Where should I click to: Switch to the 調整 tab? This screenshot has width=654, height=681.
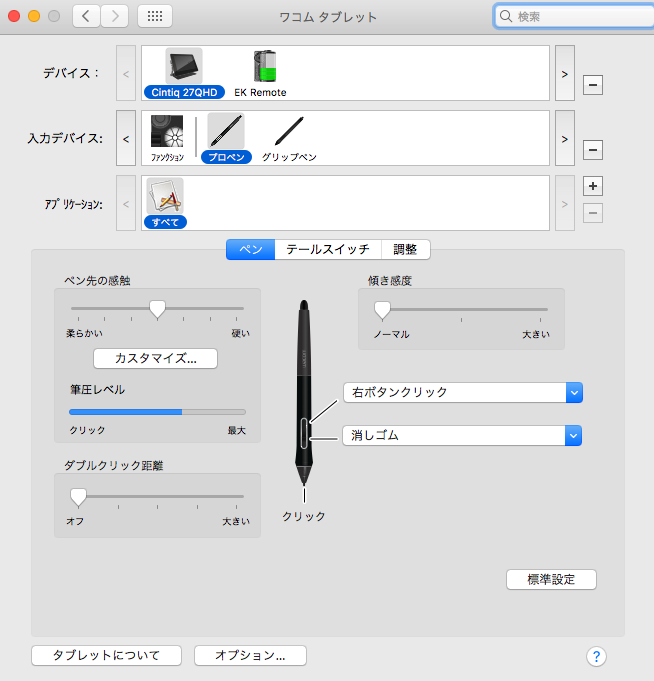click(x=406, y=250)
